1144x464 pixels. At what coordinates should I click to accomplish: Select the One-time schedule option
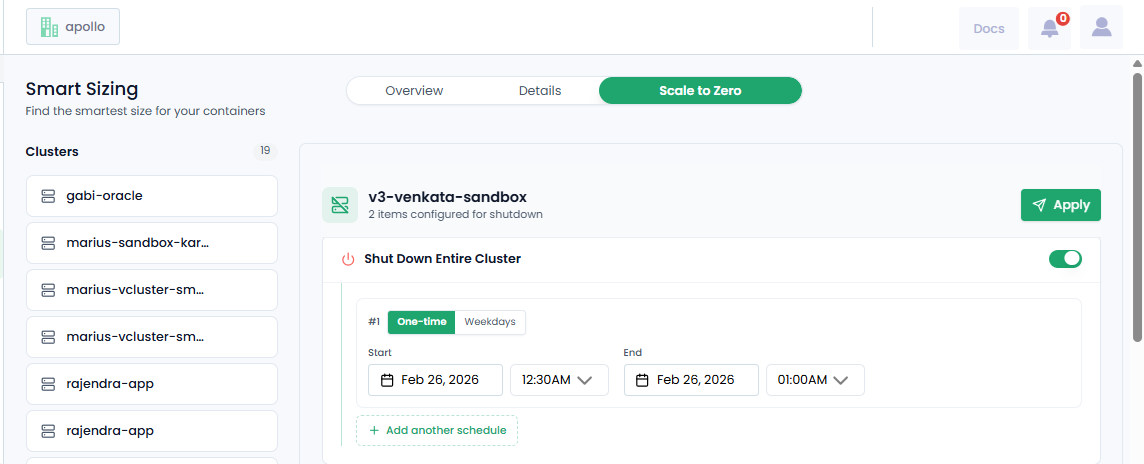coord(421,322)
